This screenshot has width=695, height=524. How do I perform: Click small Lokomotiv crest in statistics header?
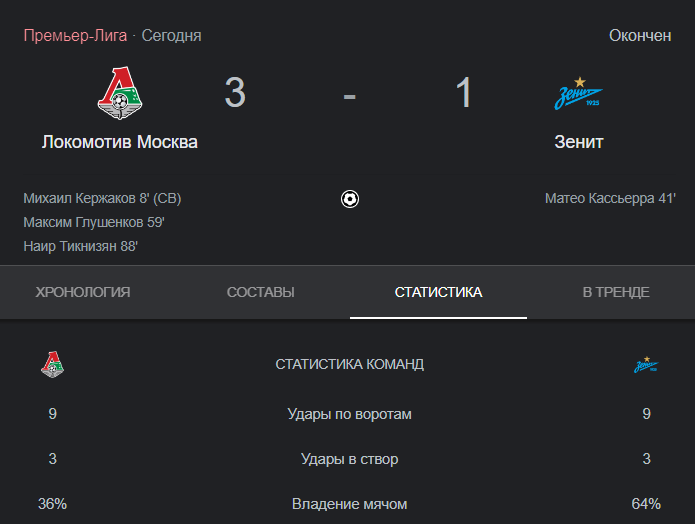click(x=52, y=364)
